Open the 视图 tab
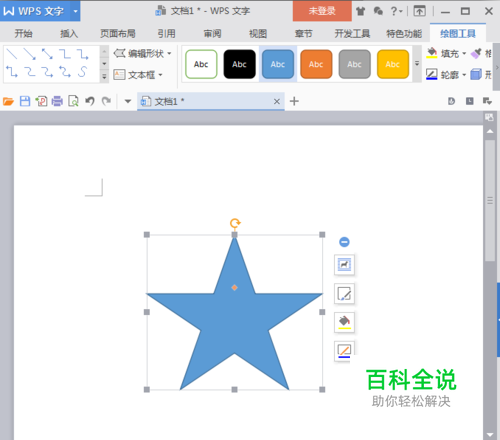This screenshot has width=500, height=440. click(x=258, y=34)
